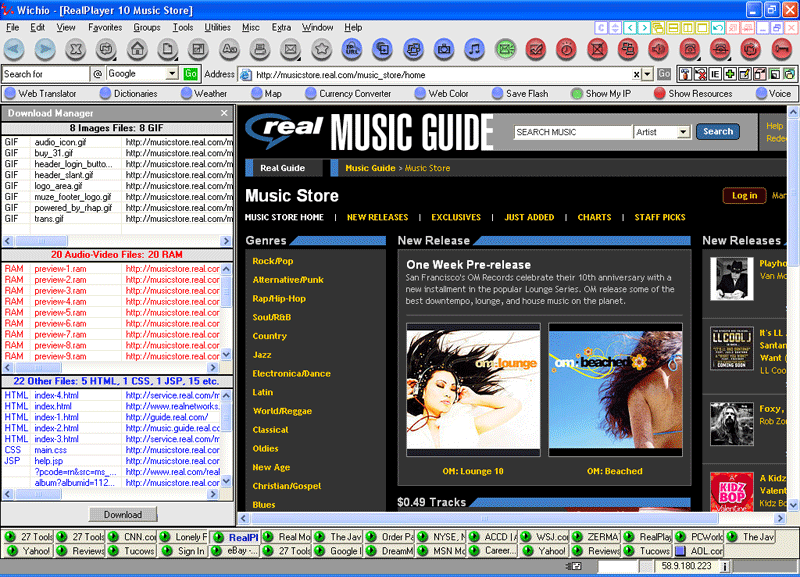Open the Google search engine dropdown
Viewport: 800px width, 577px height.
(172, 74)
